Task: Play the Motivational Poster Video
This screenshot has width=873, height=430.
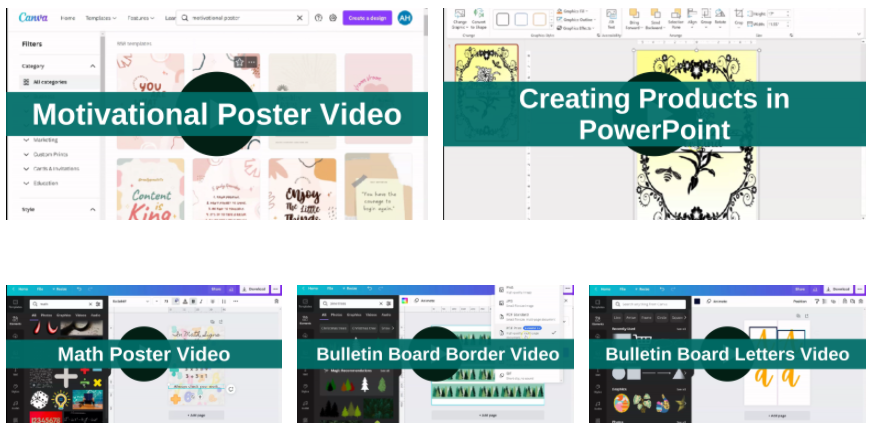Action: point(217,114)
